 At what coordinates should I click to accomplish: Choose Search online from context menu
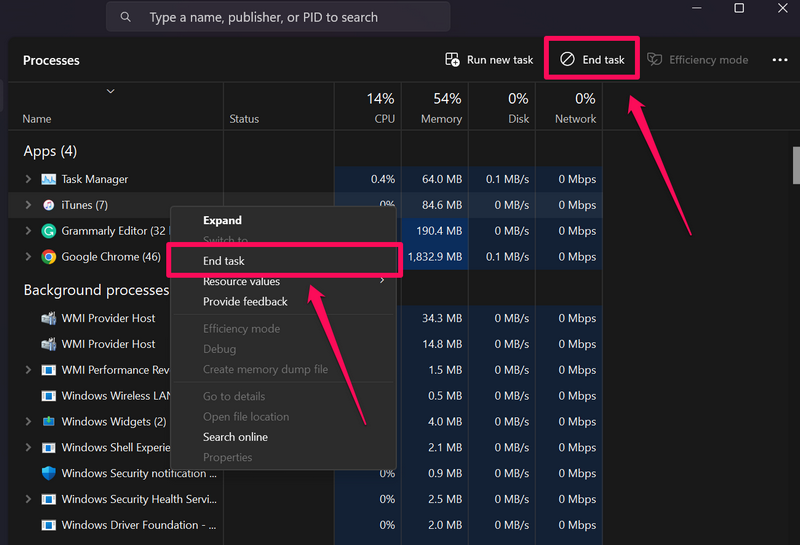click(235, 437)
